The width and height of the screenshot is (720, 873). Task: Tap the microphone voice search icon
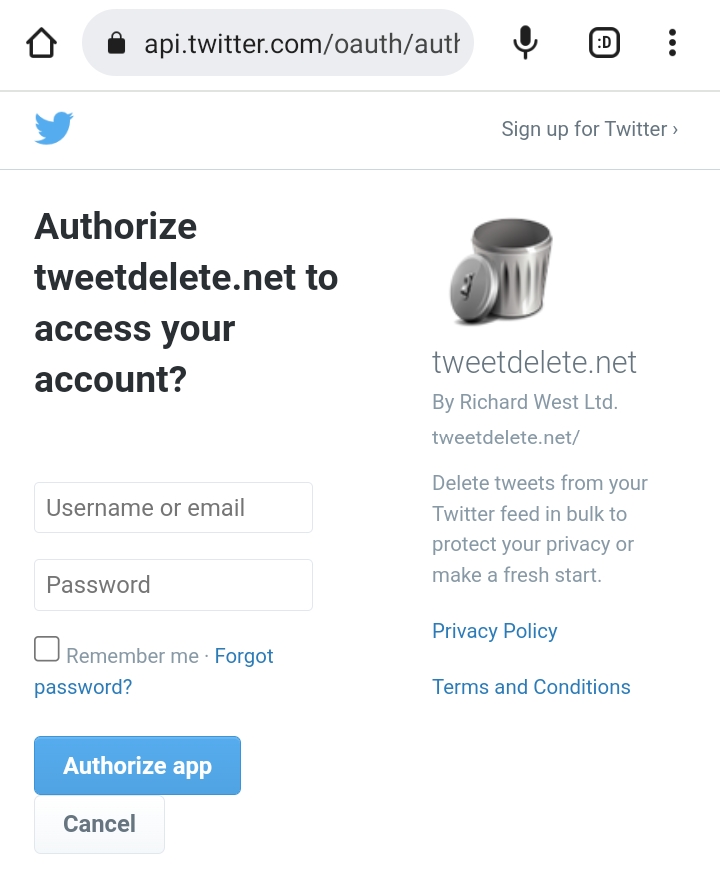point(525,43)
